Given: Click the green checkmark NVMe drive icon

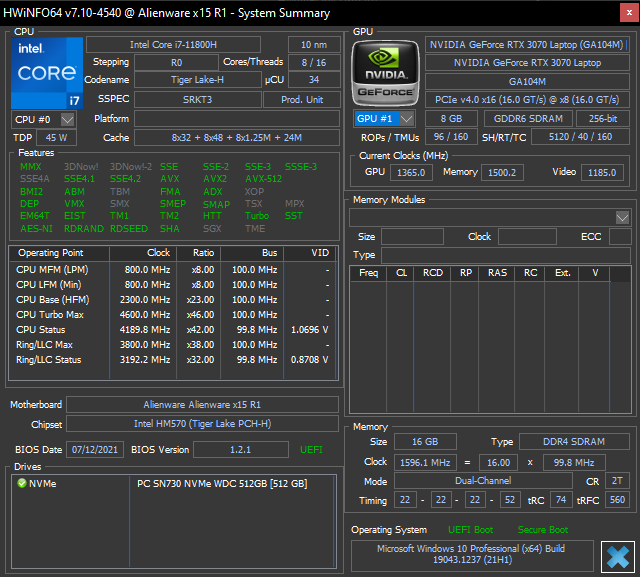Looking at the screenshot, I should coord(22,483).
